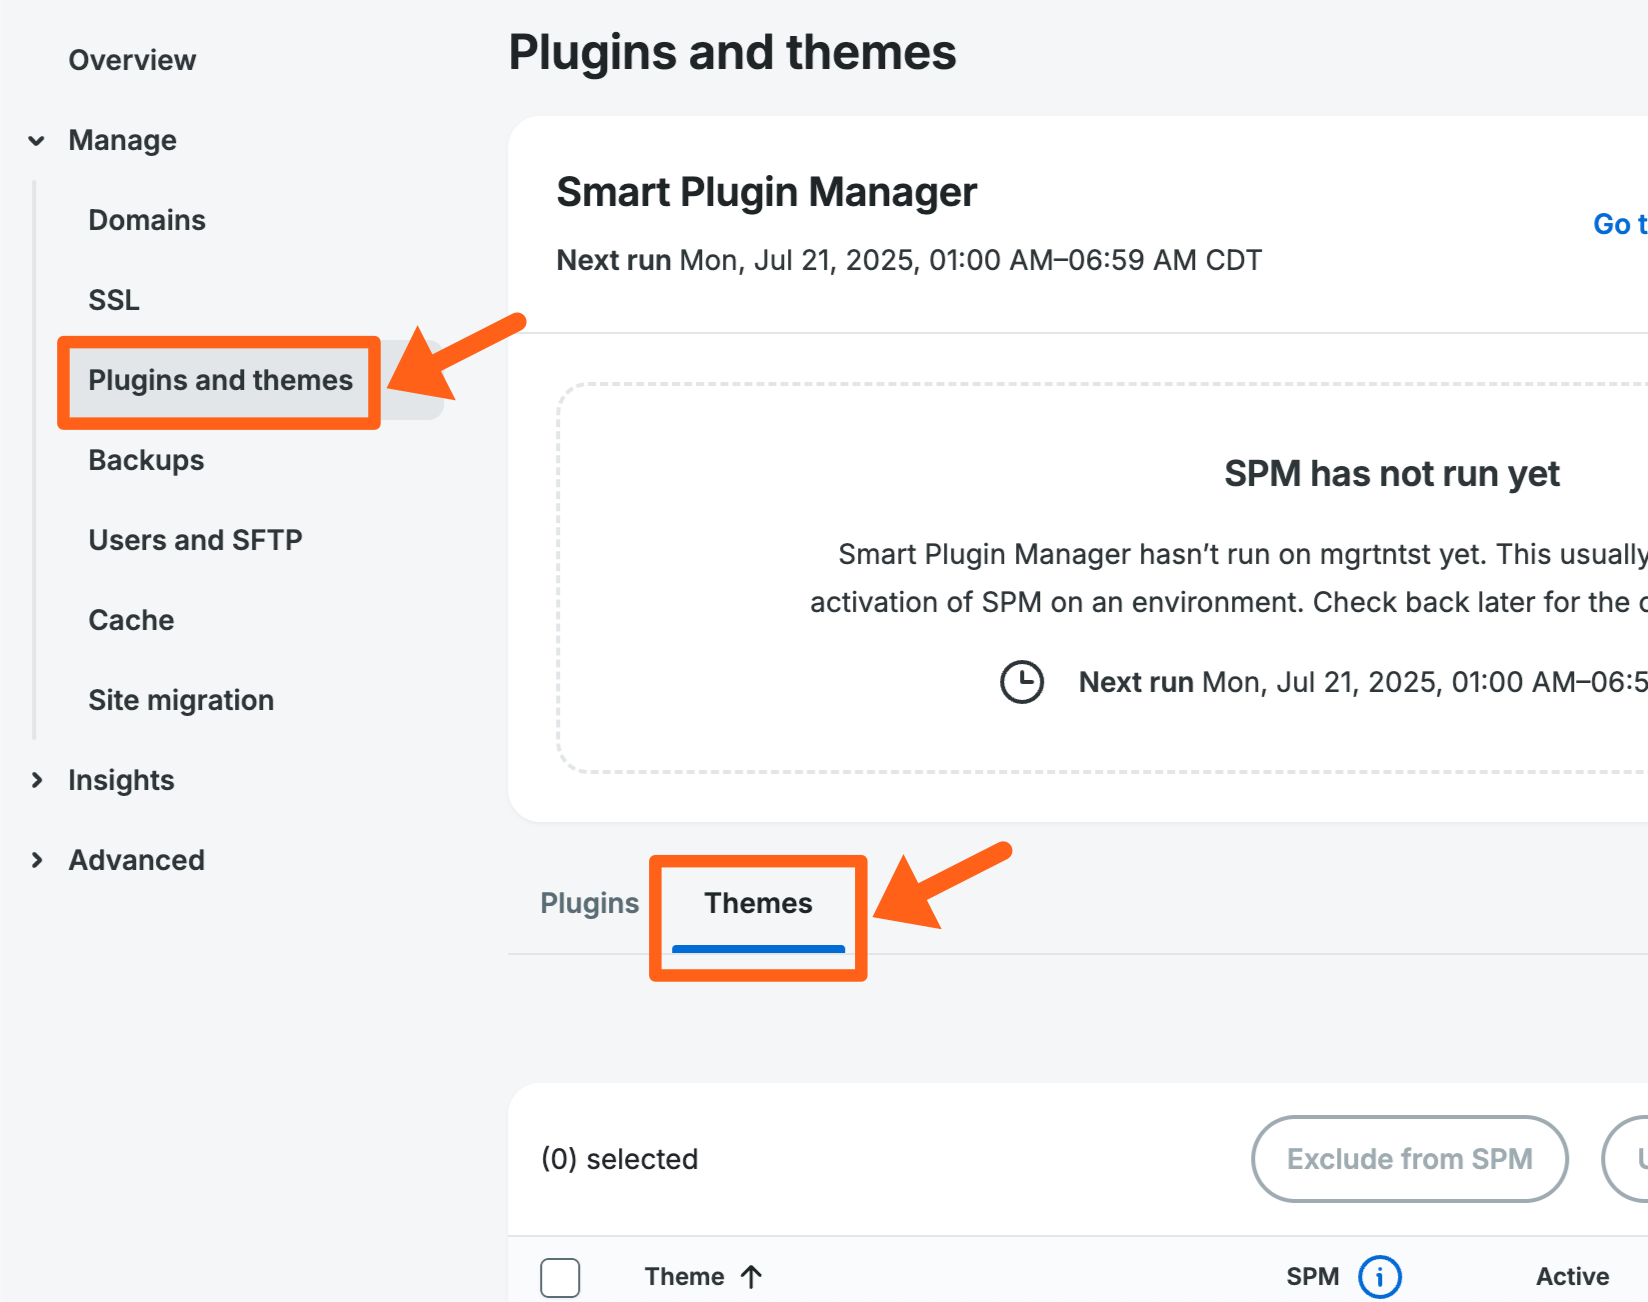Click the Exclude from SPM button
The width and height of the screenshot is (1648, 1302).
[x=1409, y=1159]
